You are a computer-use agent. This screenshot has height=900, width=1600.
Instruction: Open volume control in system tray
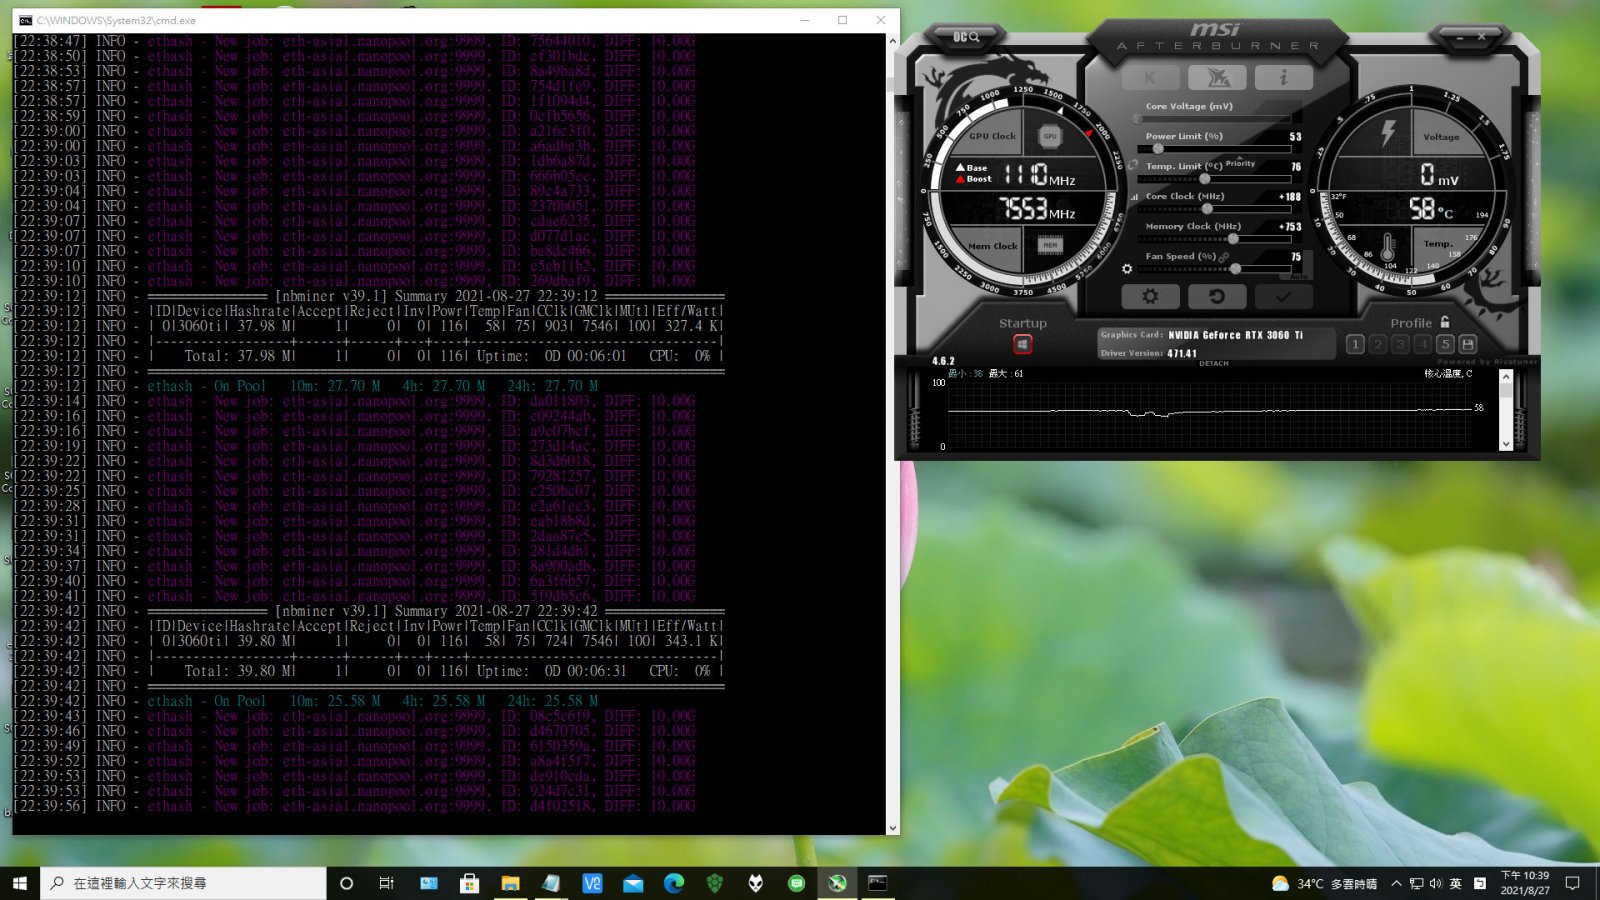[1435, 884]
